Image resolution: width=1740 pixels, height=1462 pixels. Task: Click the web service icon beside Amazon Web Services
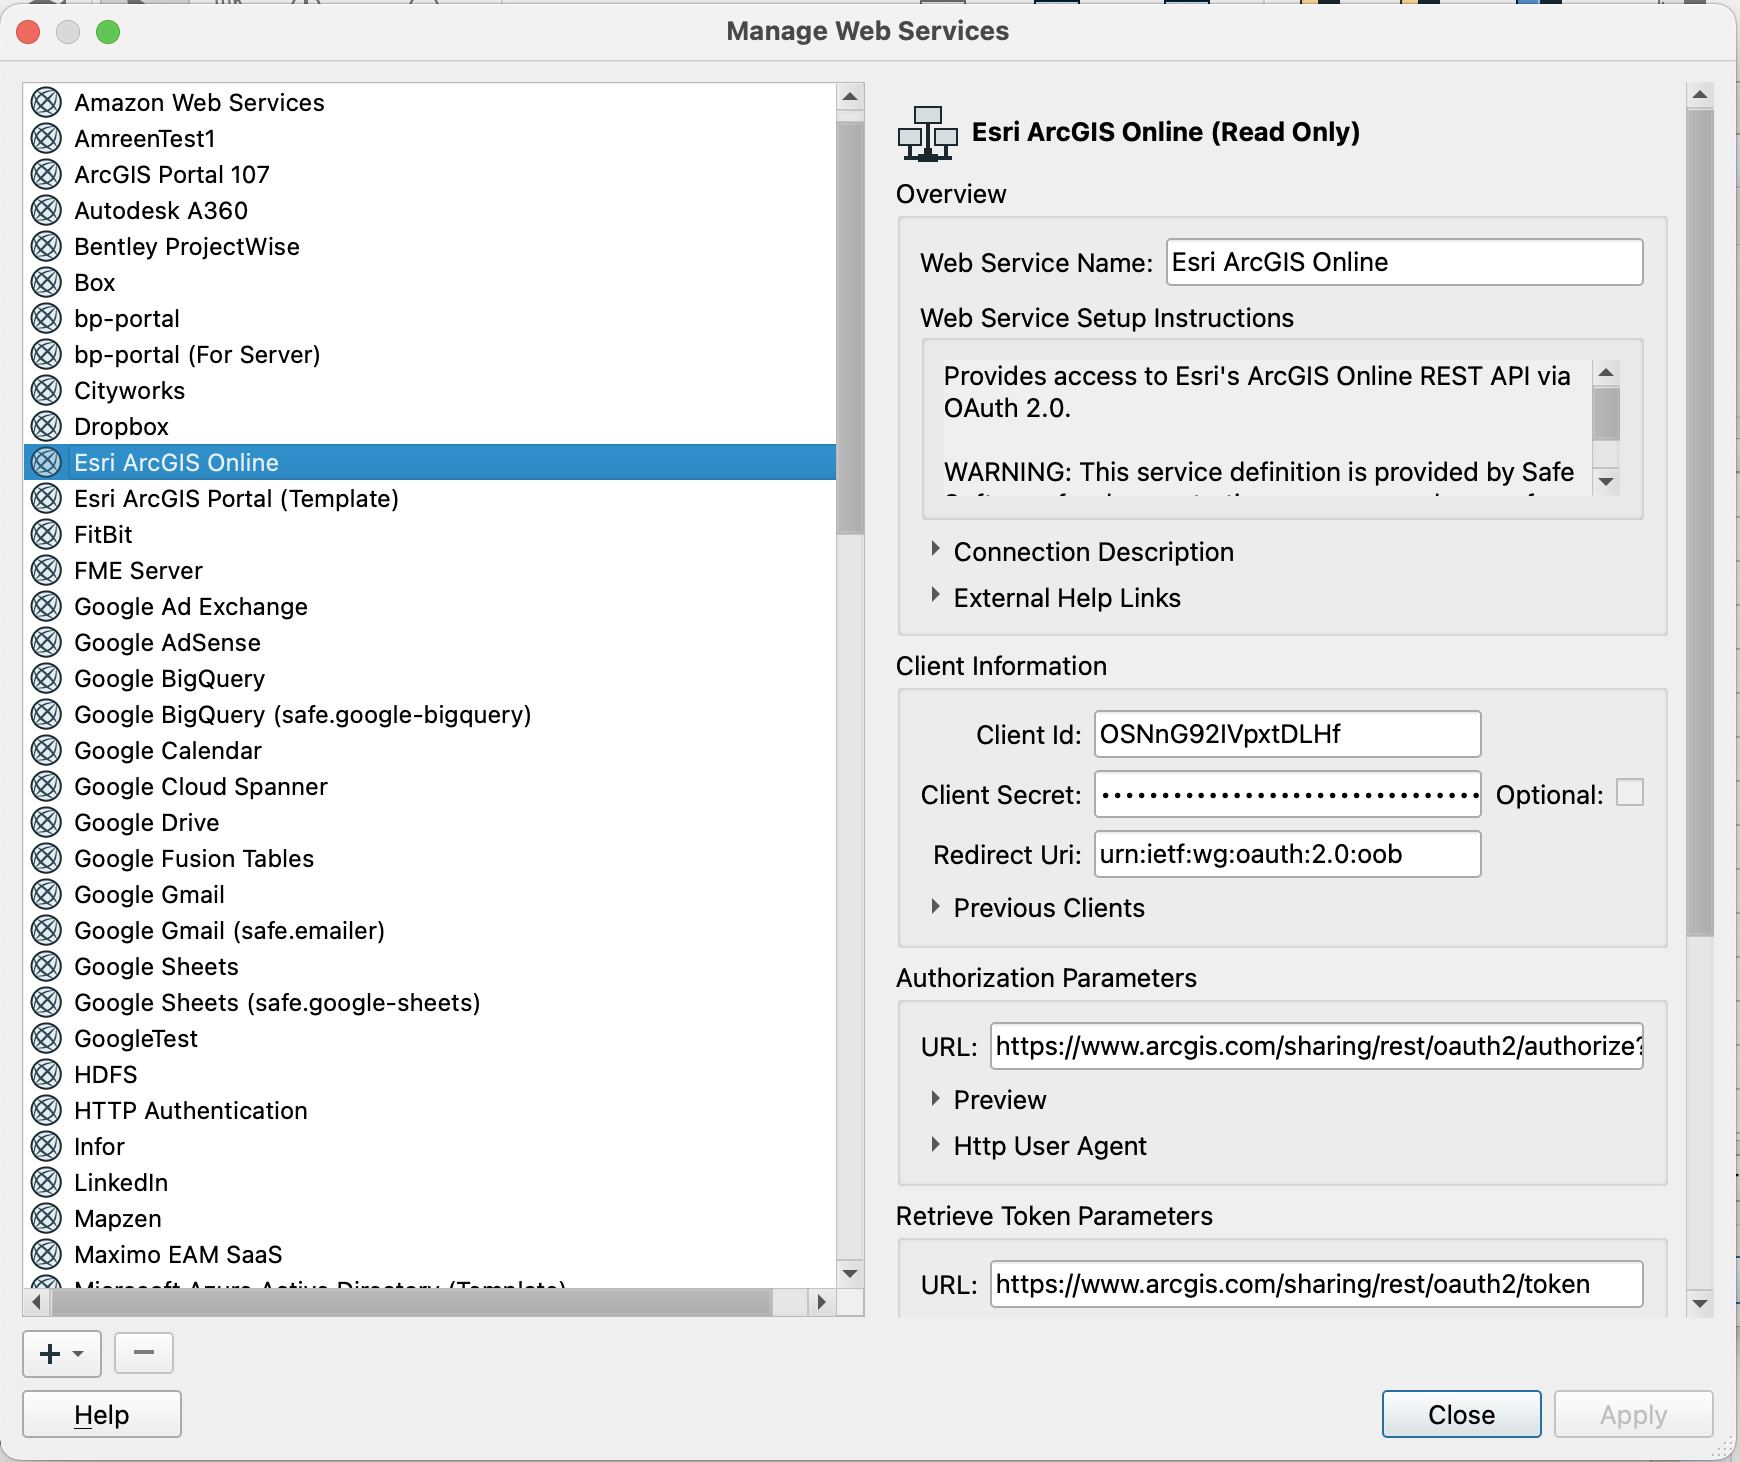pyautogui.click(x=46, y=102)
